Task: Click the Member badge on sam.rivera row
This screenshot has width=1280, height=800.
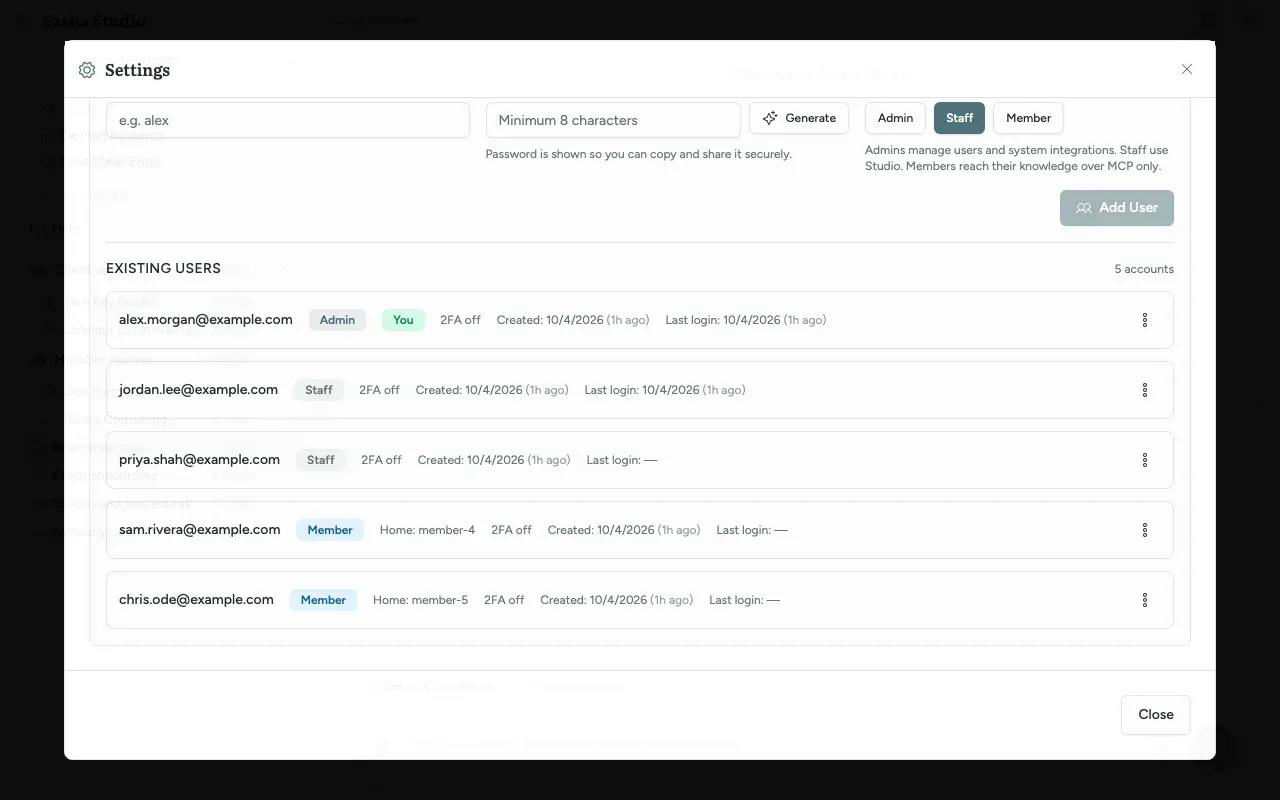Action: (x=330, y=530)
